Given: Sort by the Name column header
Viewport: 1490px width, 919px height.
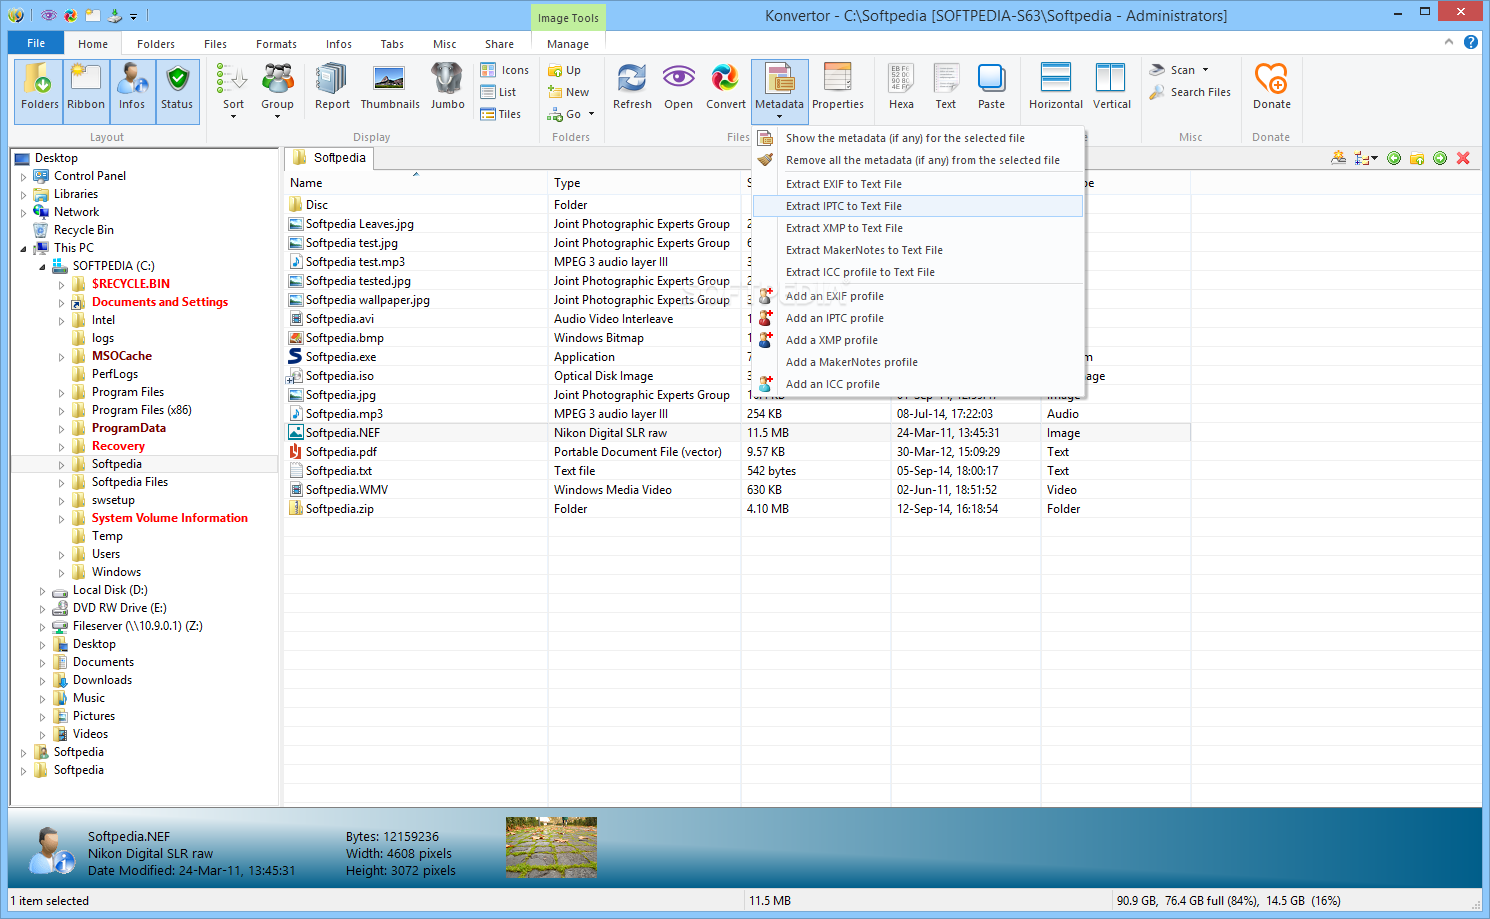Looking at the screenshot, I should point(416,183).
